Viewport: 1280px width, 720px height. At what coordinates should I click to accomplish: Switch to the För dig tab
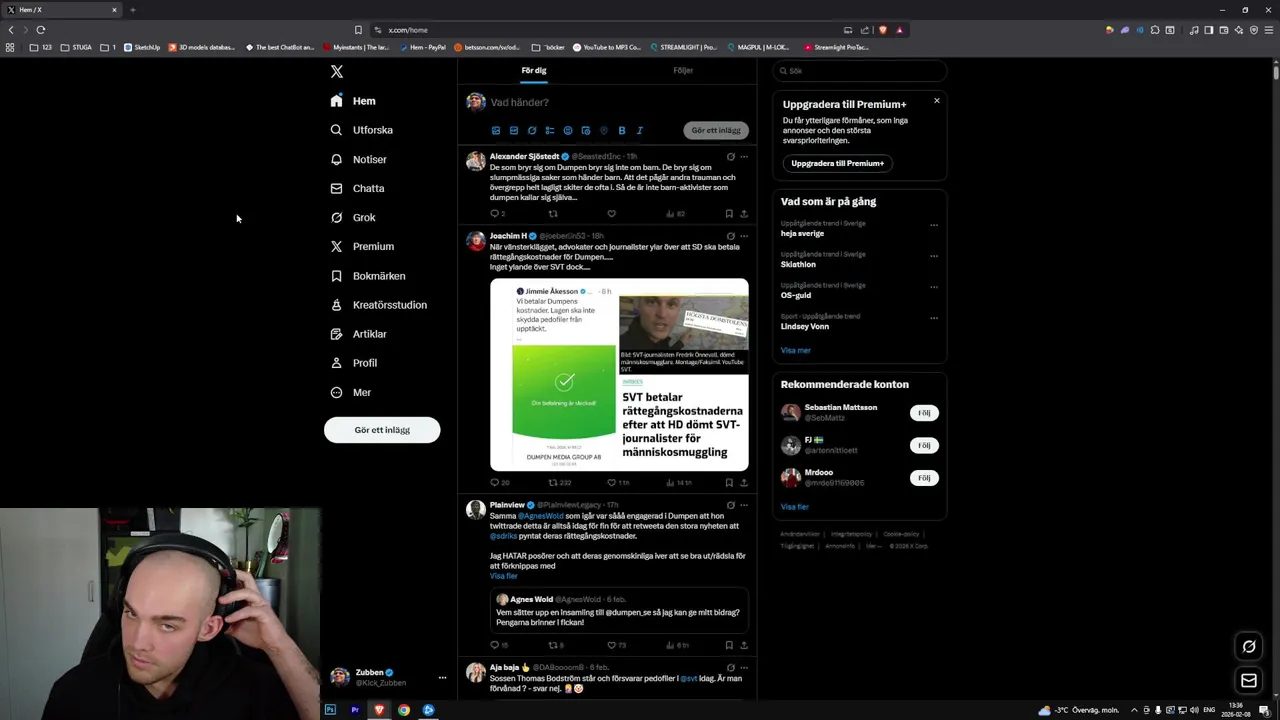tap(533, 71)
